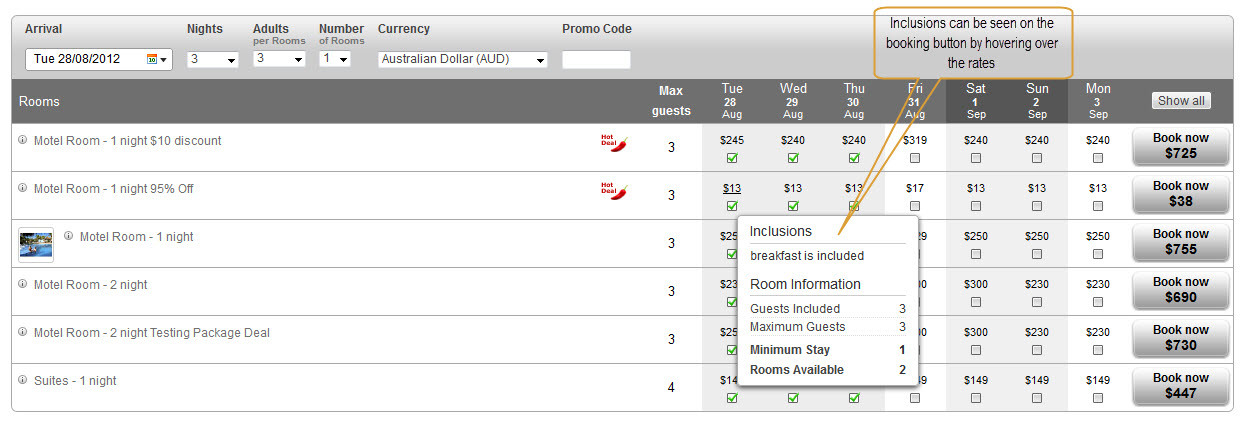
Task: Uncheck Tuesday checkbox for $10 discount room
Action: (732, 158)
